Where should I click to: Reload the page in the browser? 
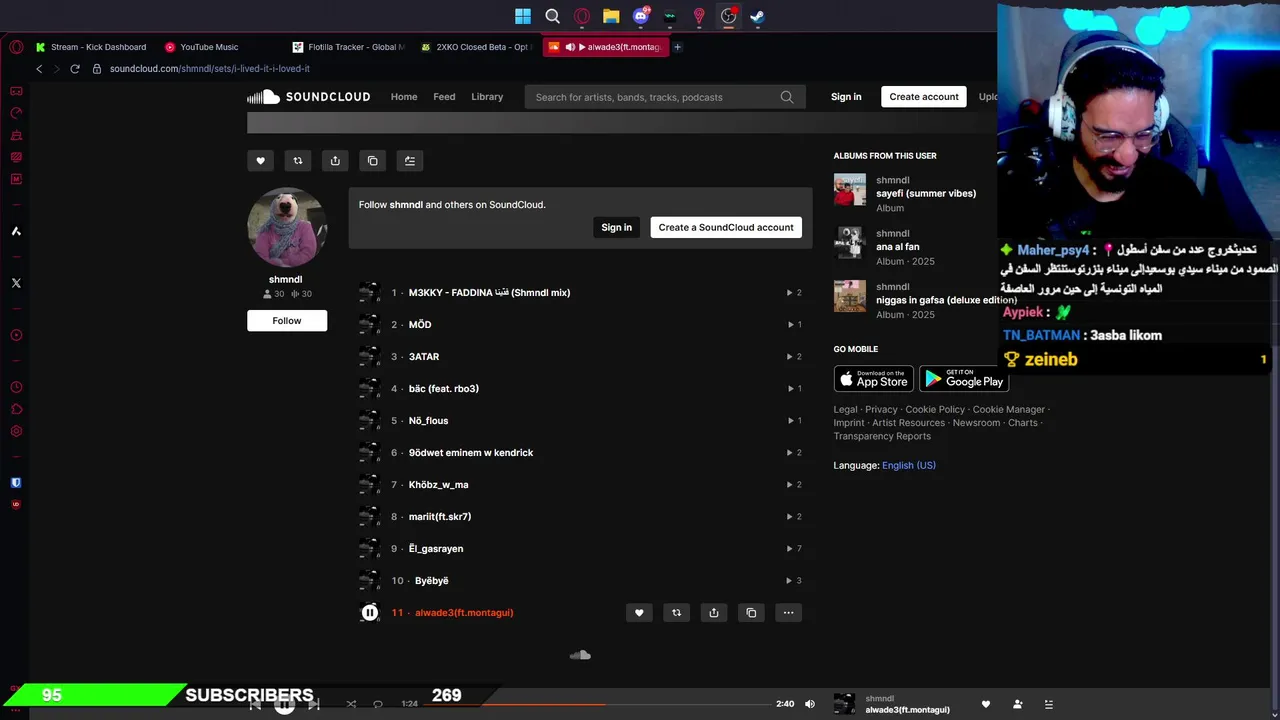tap(74, 69)
